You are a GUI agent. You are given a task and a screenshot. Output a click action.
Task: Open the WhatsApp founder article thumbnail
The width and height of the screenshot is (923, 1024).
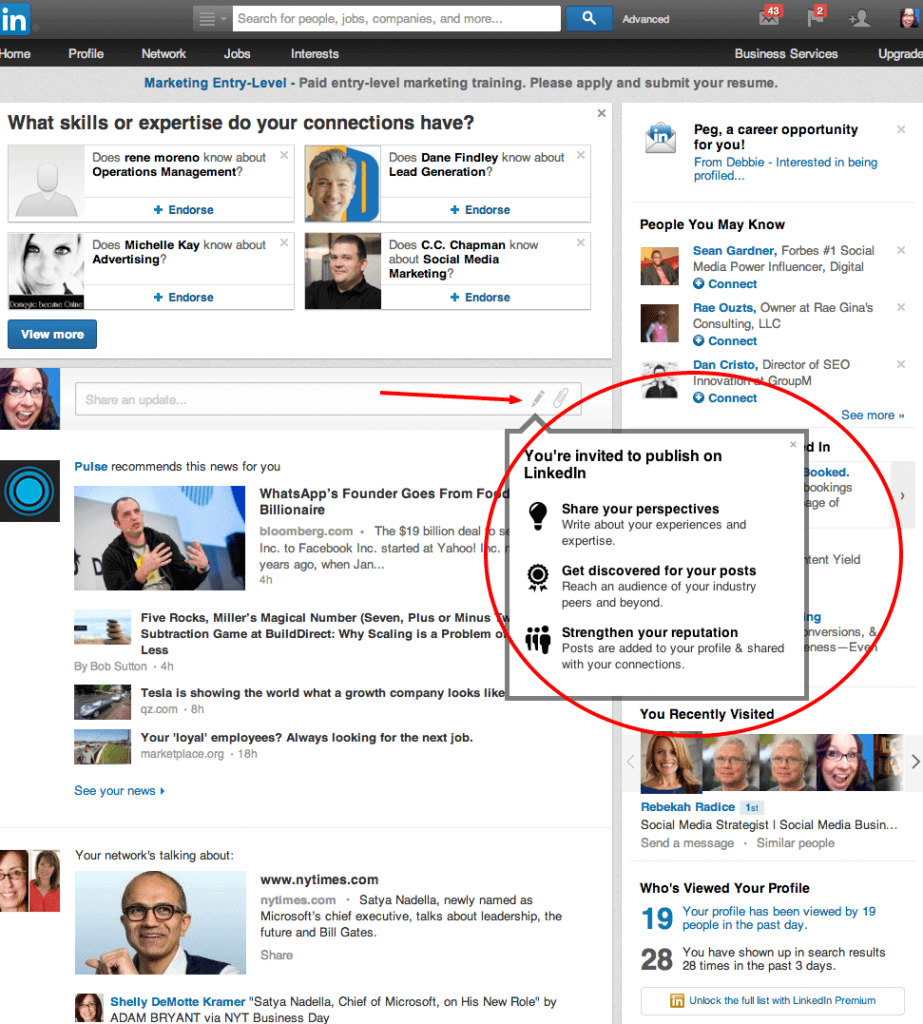[159, 537]
